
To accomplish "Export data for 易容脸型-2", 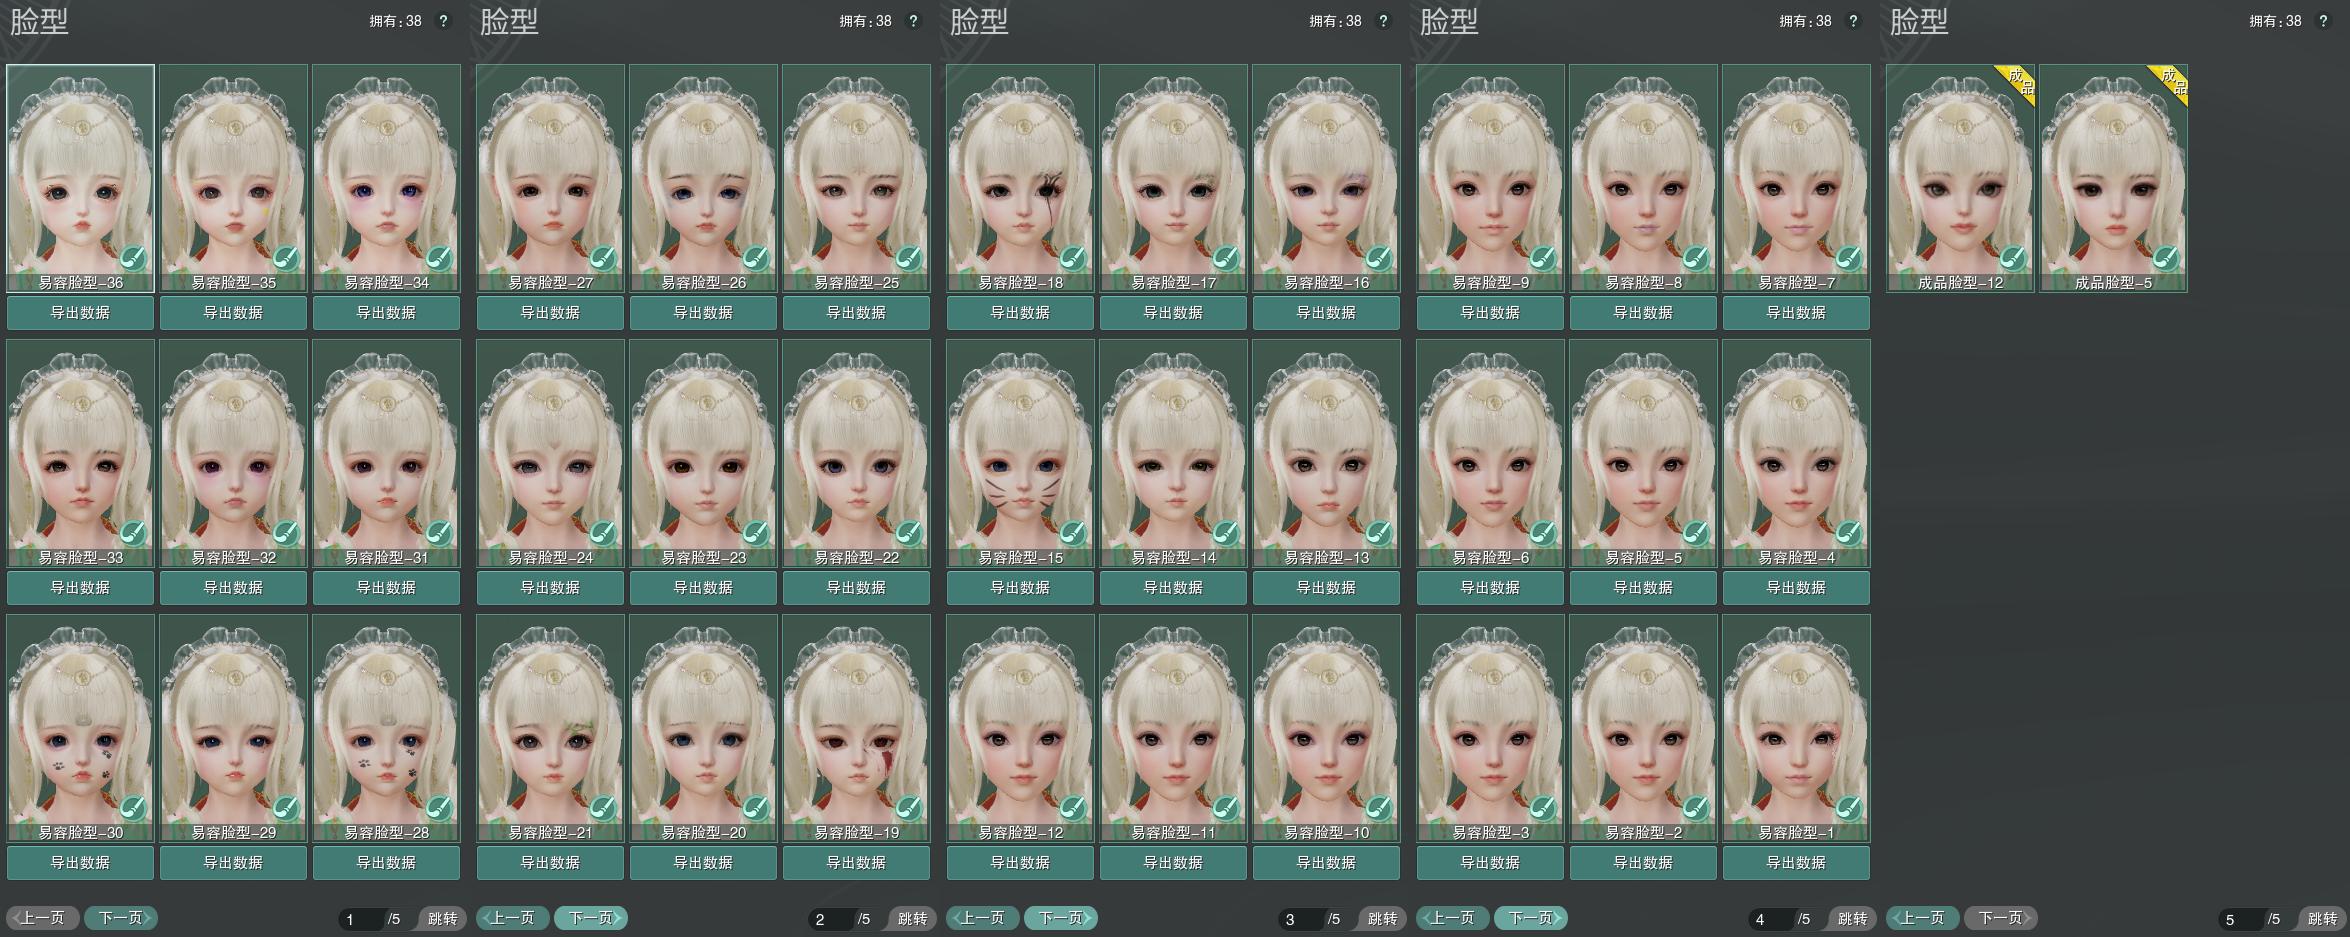I will (1643, 863).
